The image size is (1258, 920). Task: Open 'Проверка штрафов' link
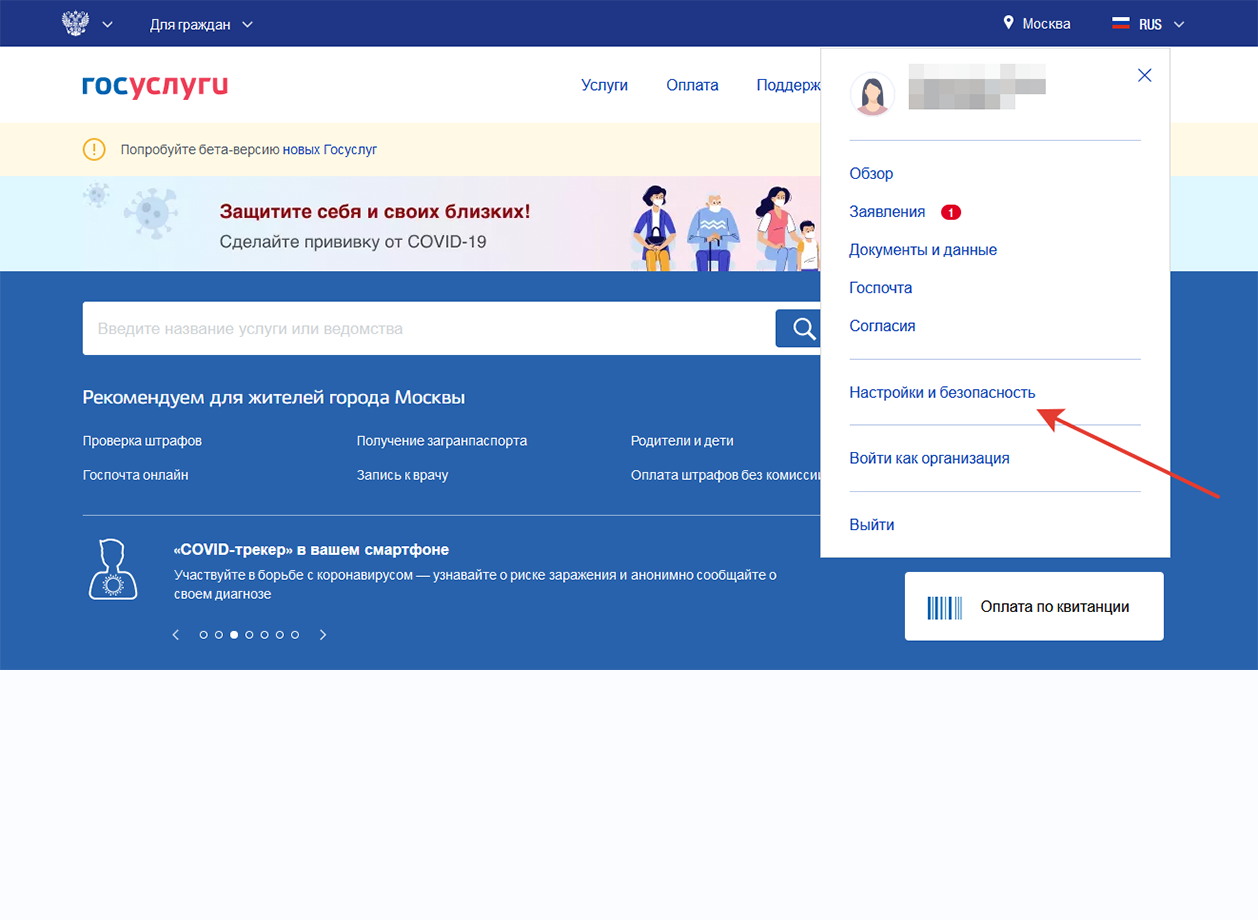(x=142, y=441)
